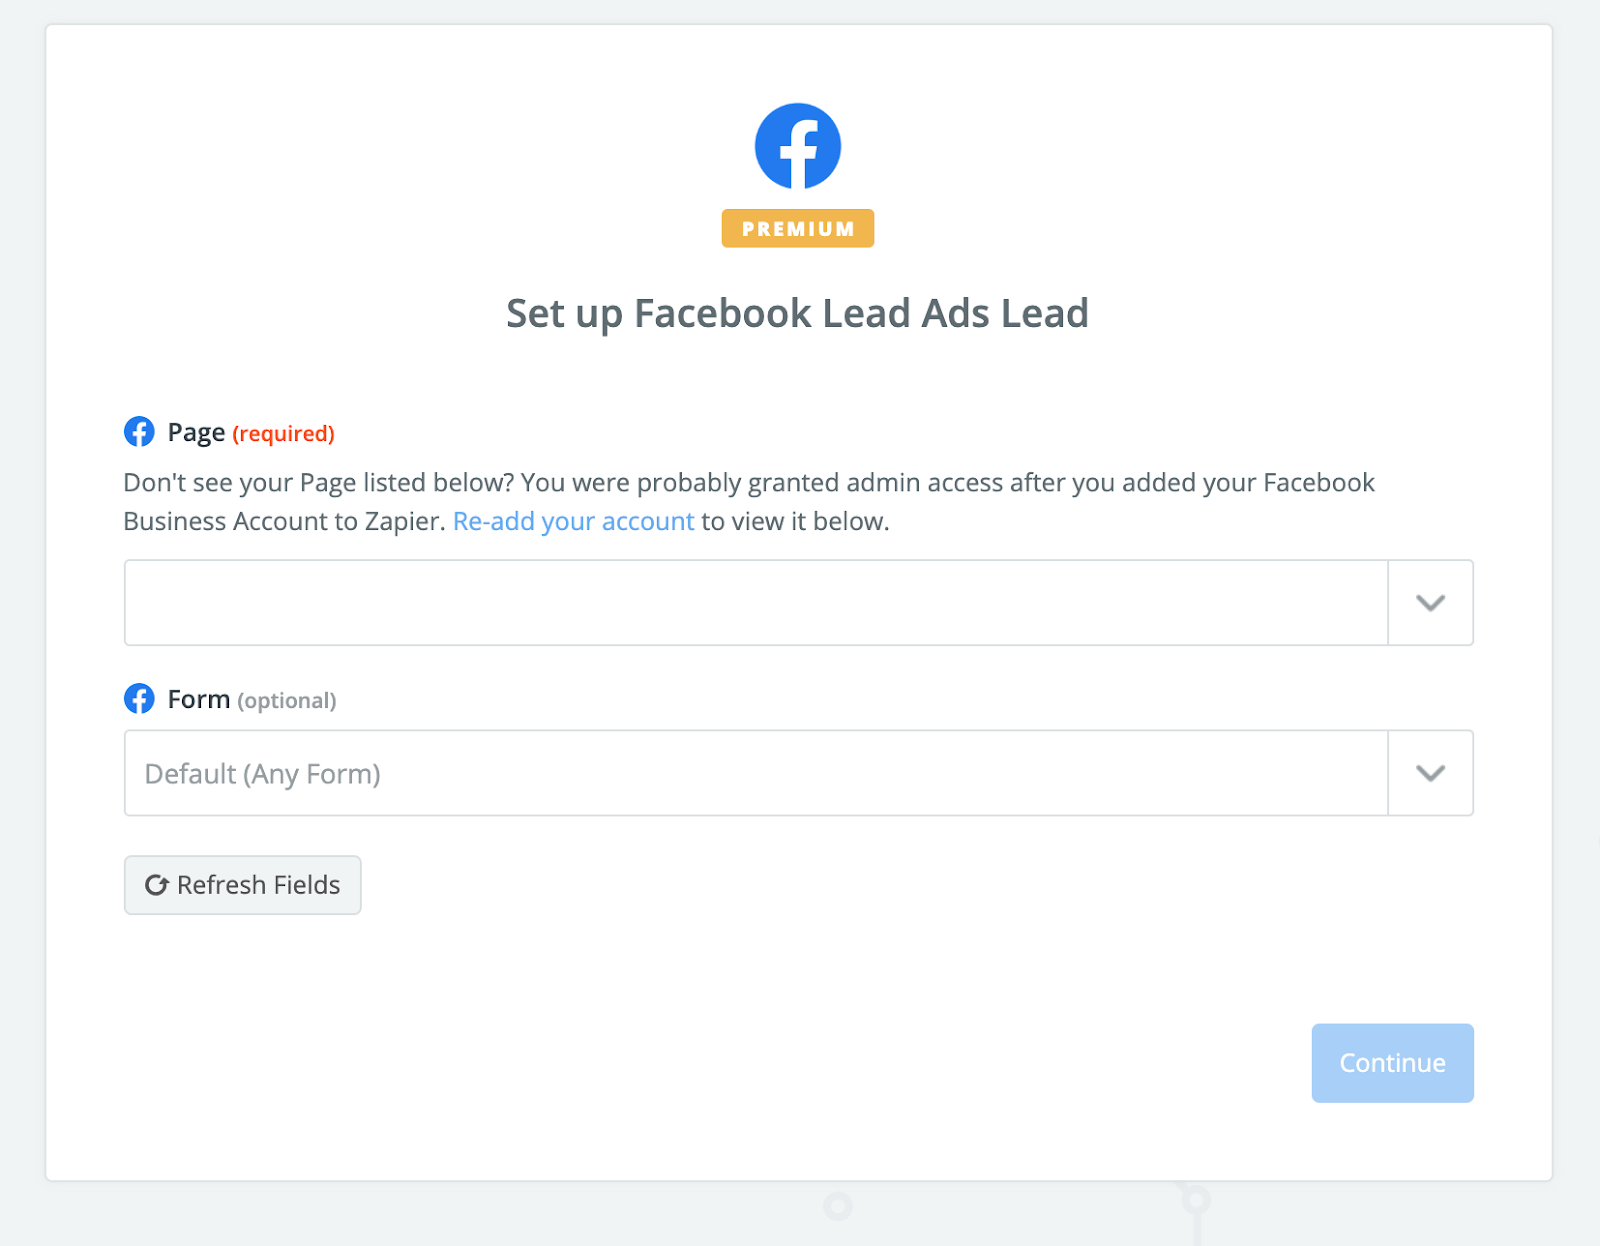
Task: Click the faint circle node below the card center
Action: (x=838, y=1206)
